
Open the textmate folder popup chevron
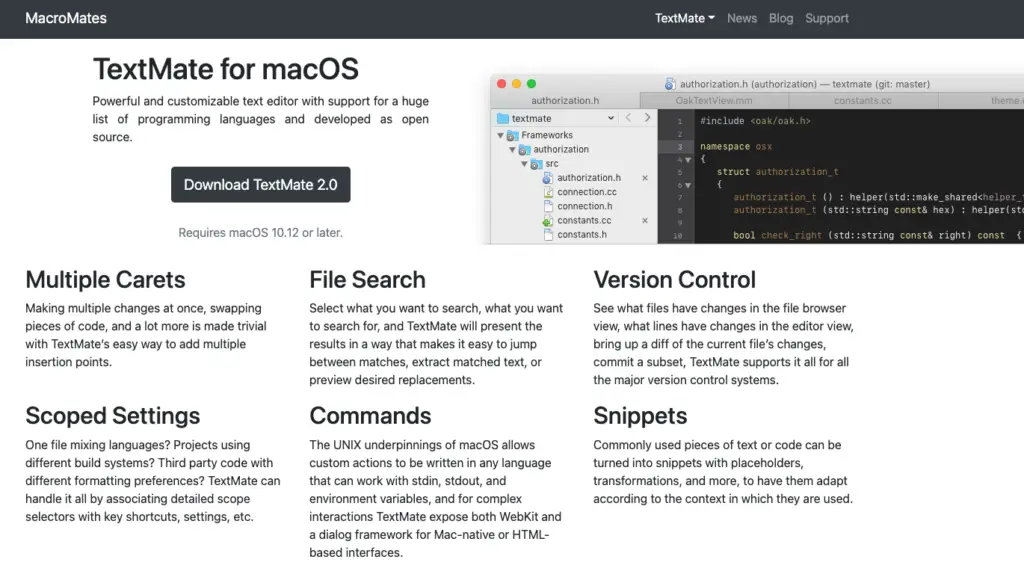(x=611, y=118)
